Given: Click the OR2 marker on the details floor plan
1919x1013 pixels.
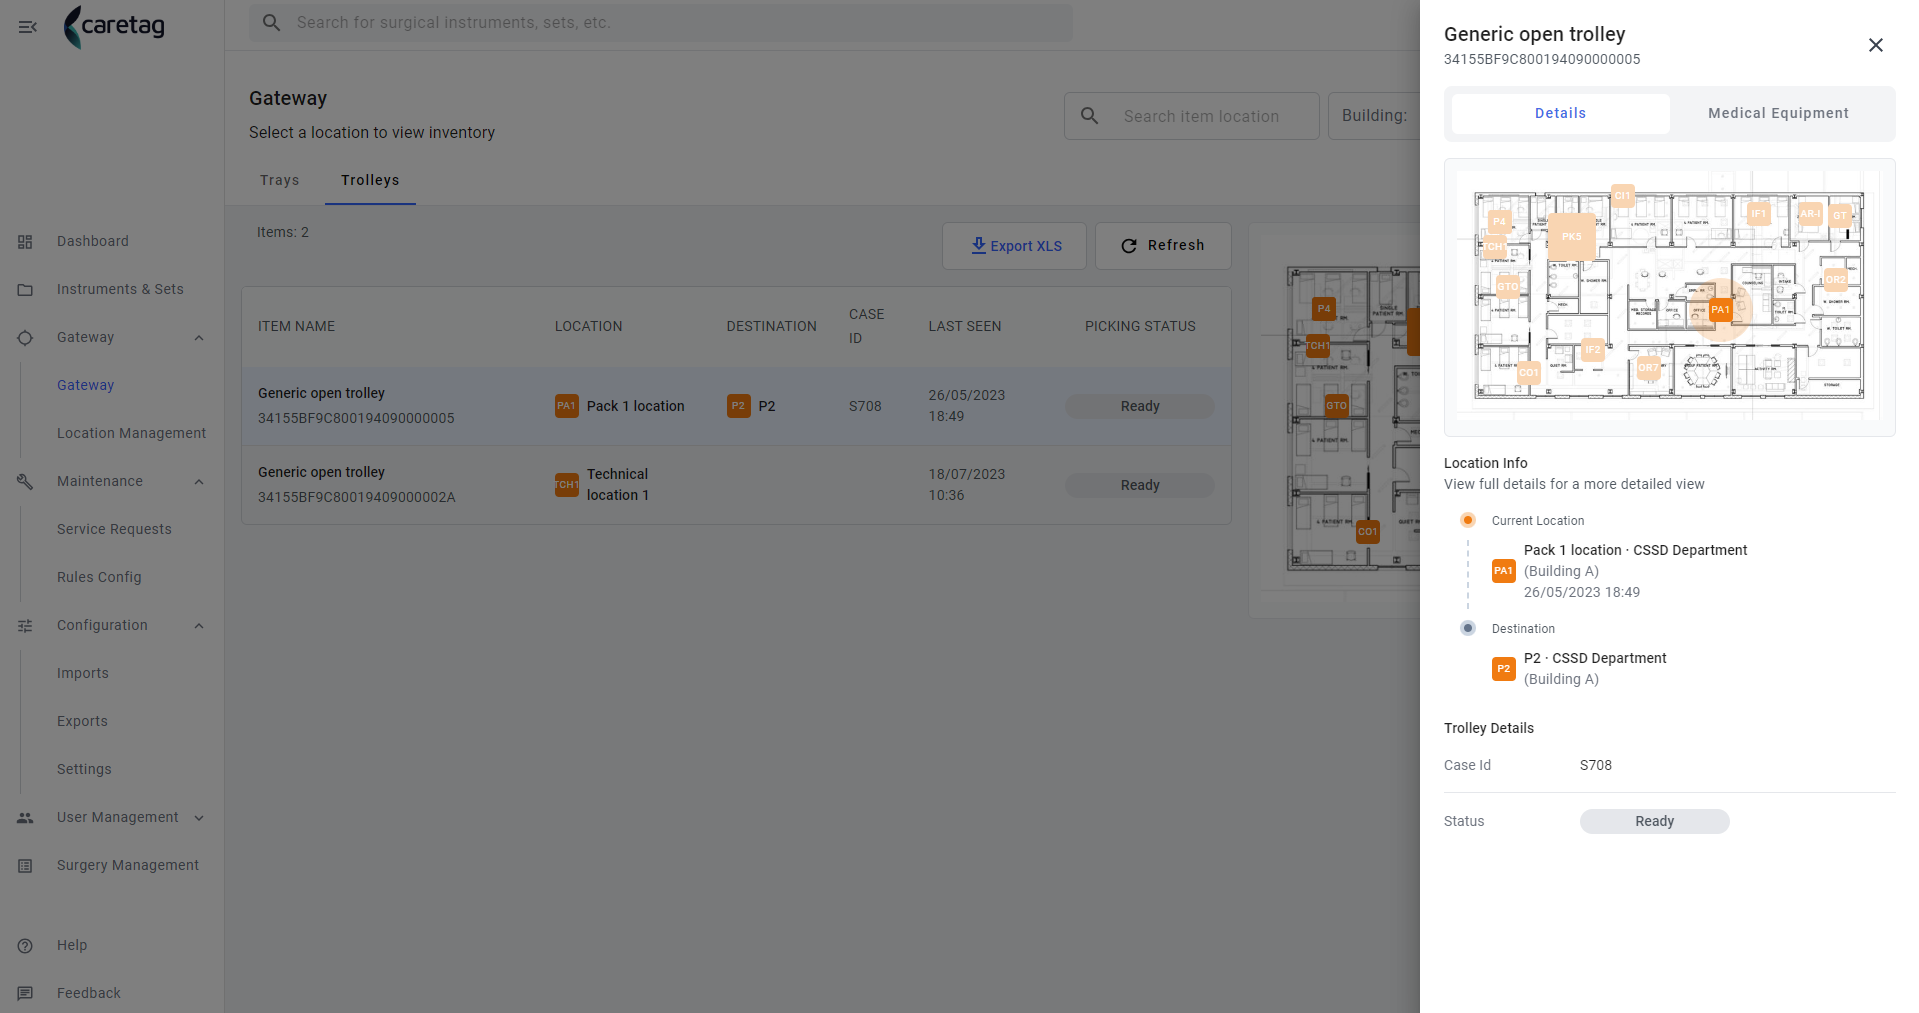Looking at the screenshot, I should pos(1835,280).
